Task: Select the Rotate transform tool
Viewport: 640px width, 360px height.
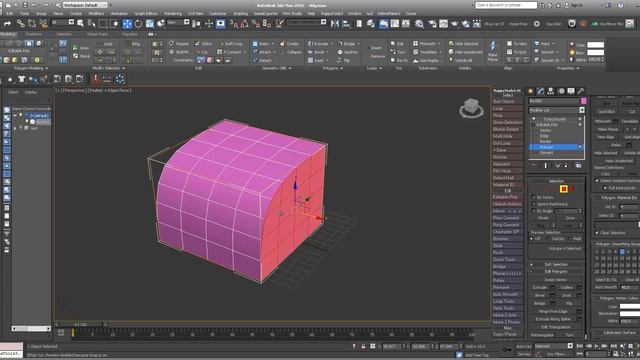Action: click(138, 24)
